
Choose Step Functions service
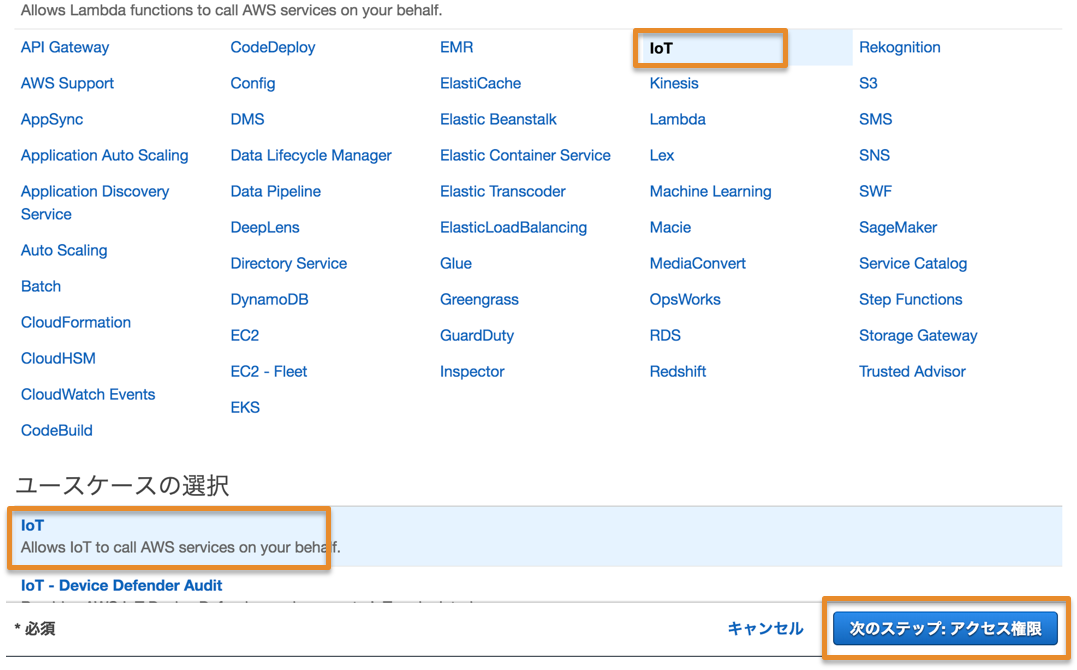[910, 300]
